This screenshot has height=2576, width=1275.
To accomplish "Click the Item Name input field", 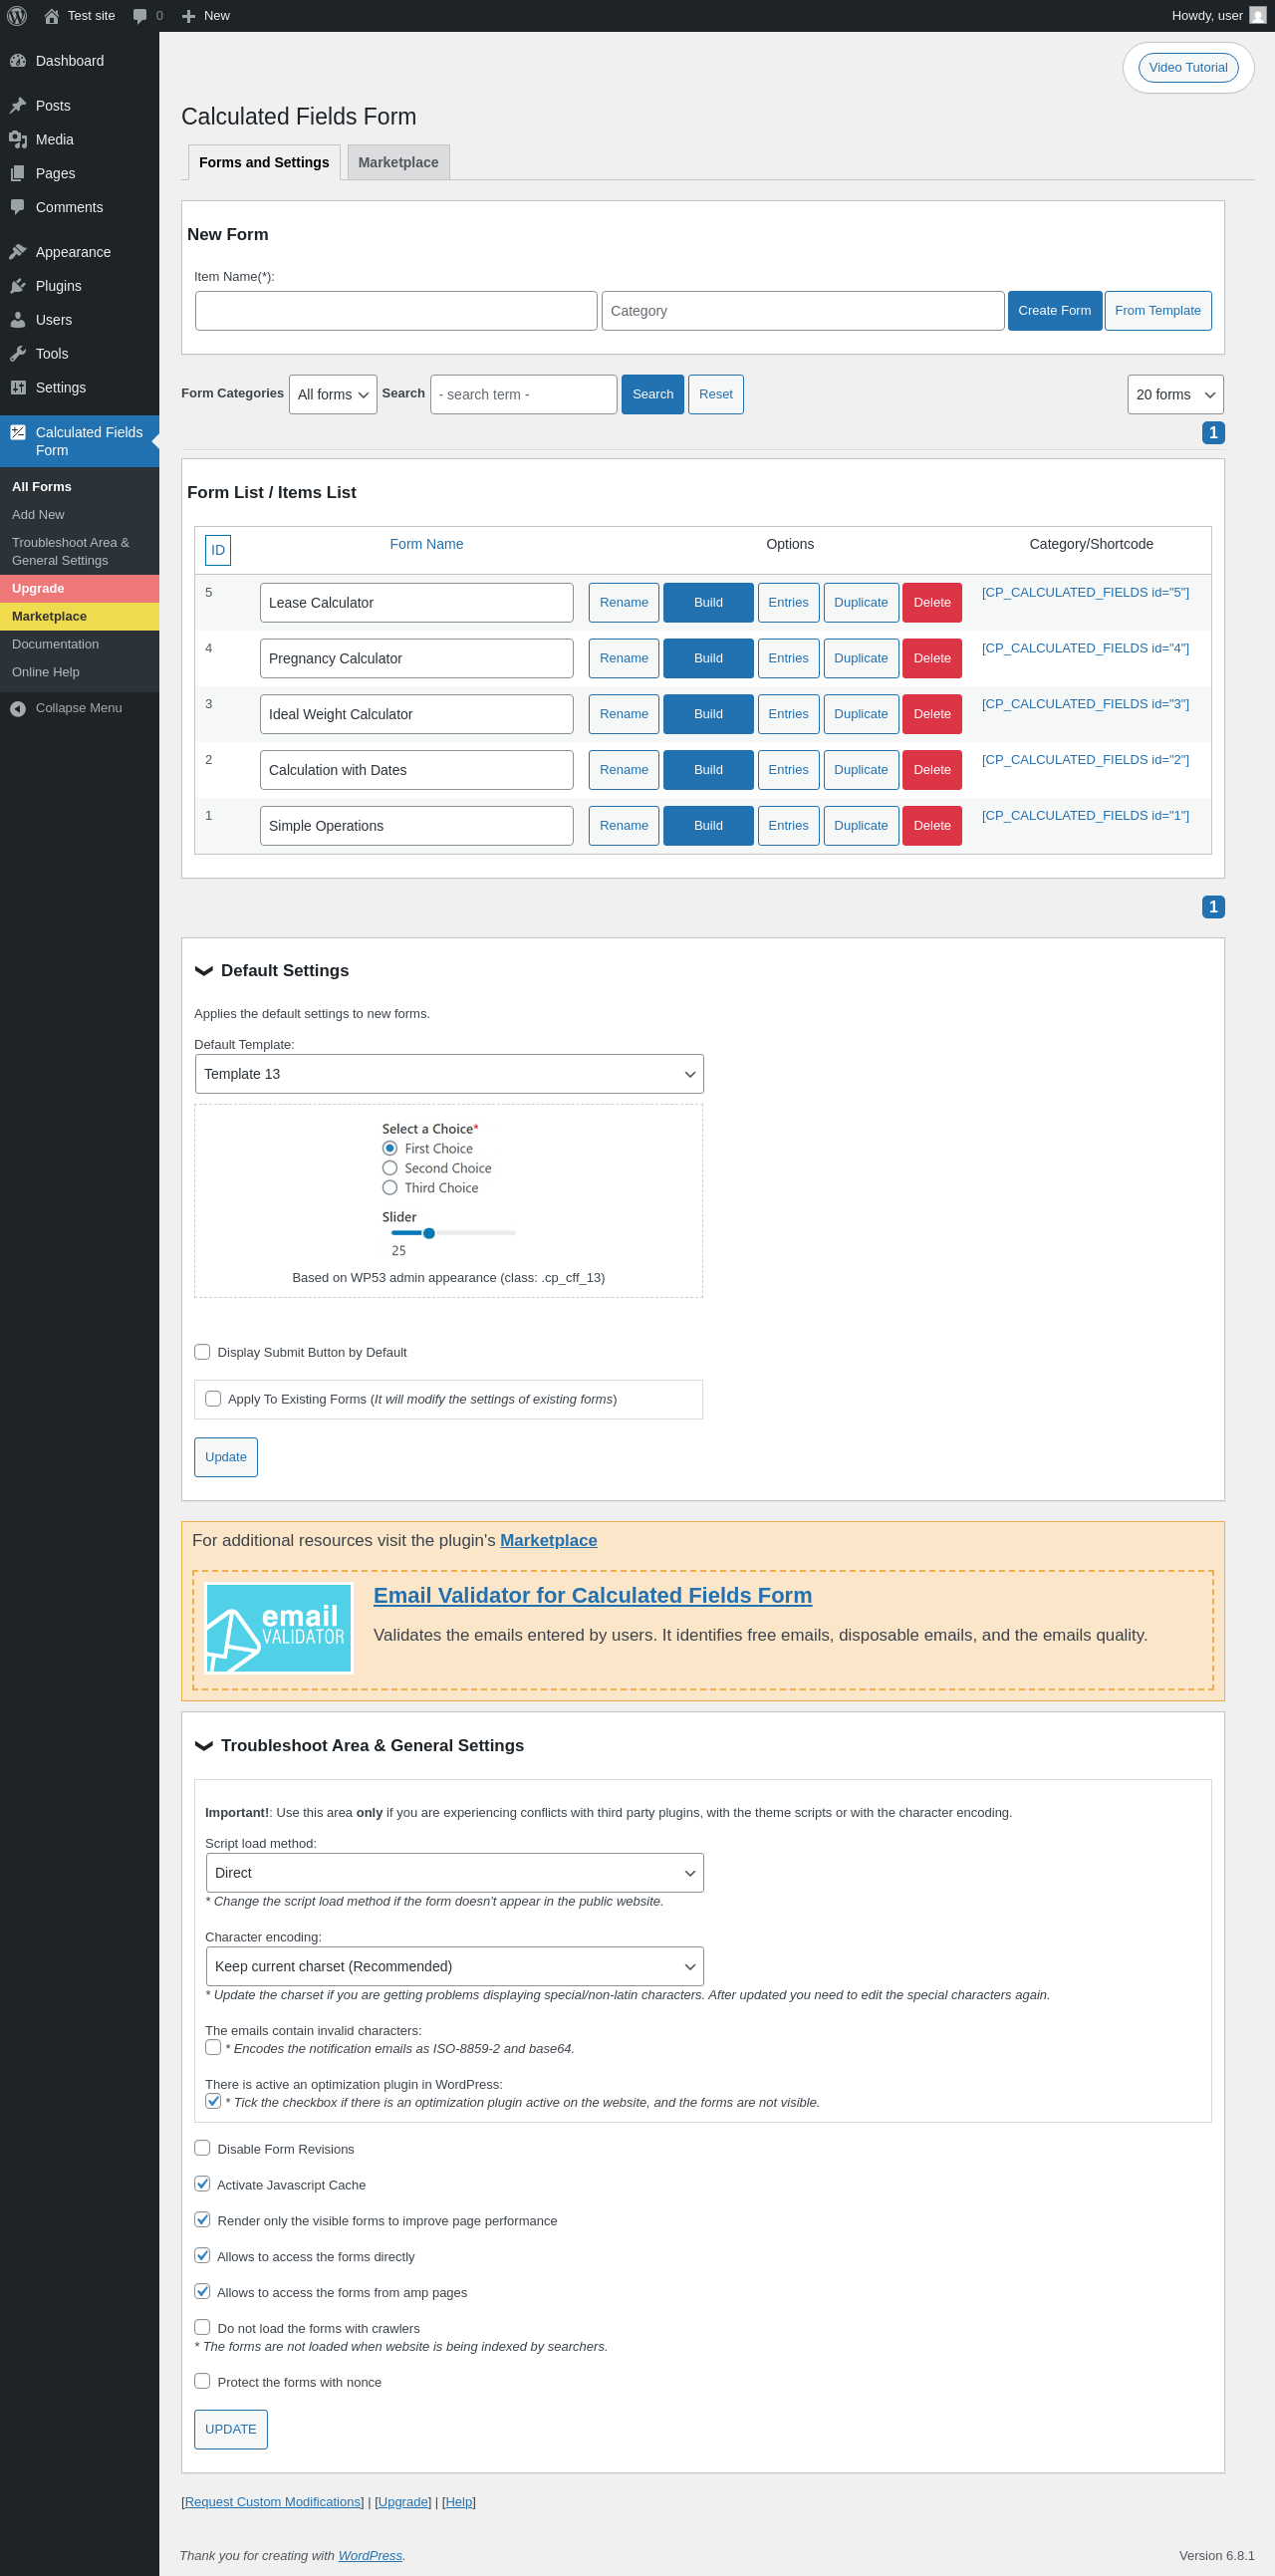I will [x=396, y=311].
